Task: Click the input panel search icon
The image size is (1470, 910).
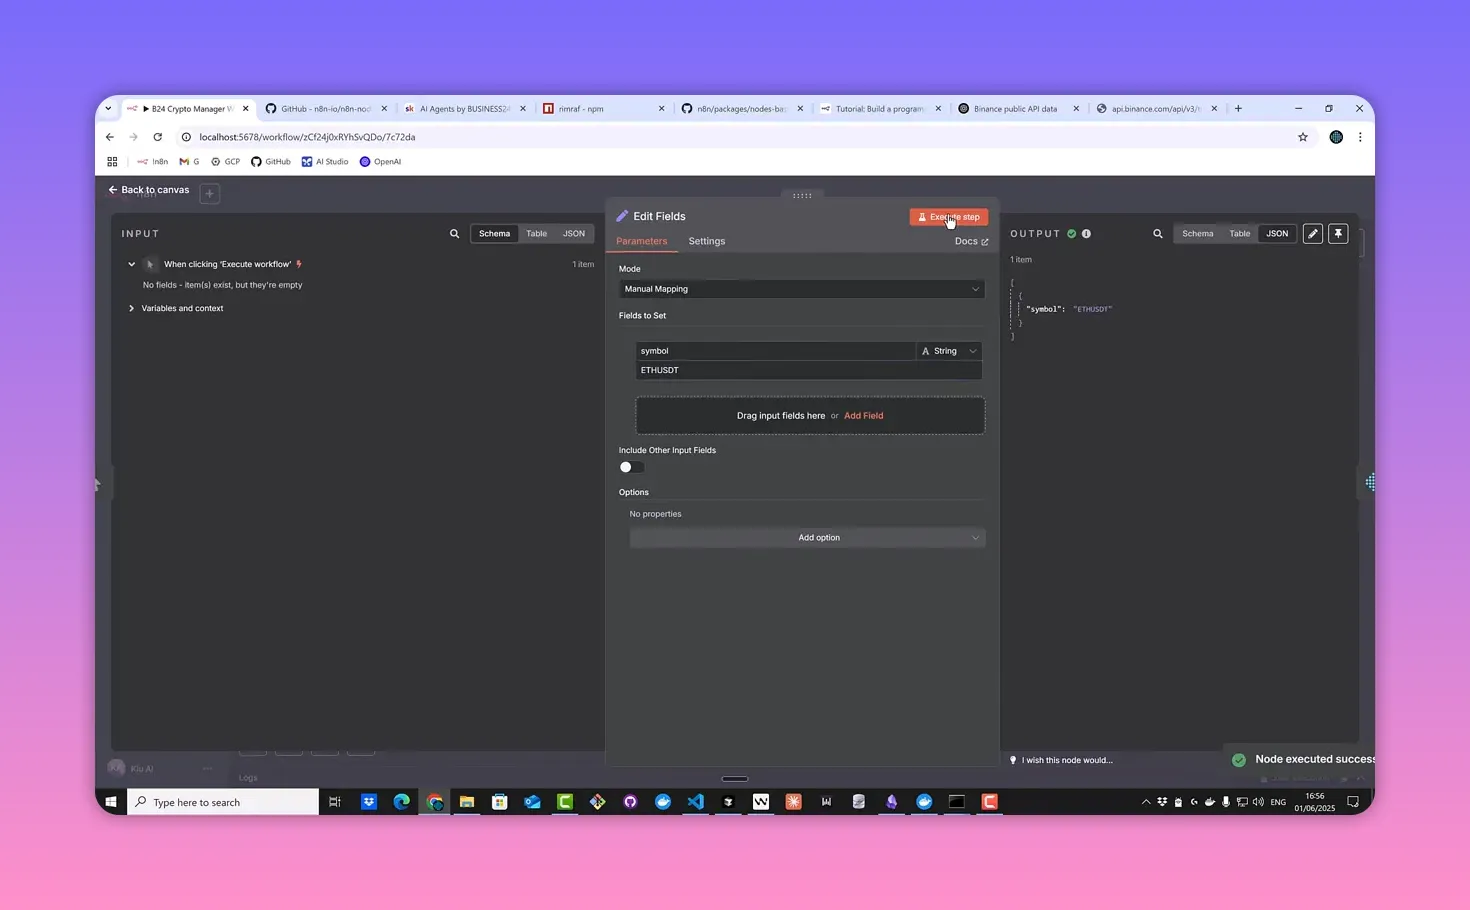Action: (x=454, y=234)
